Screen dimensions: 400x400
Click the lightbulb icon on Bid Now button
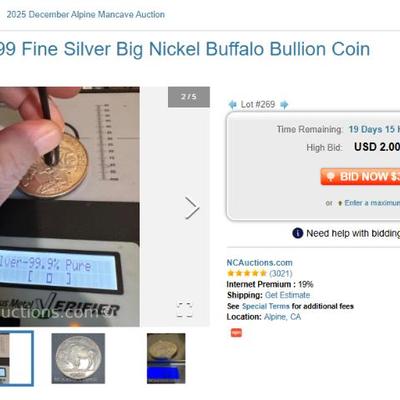330,176
